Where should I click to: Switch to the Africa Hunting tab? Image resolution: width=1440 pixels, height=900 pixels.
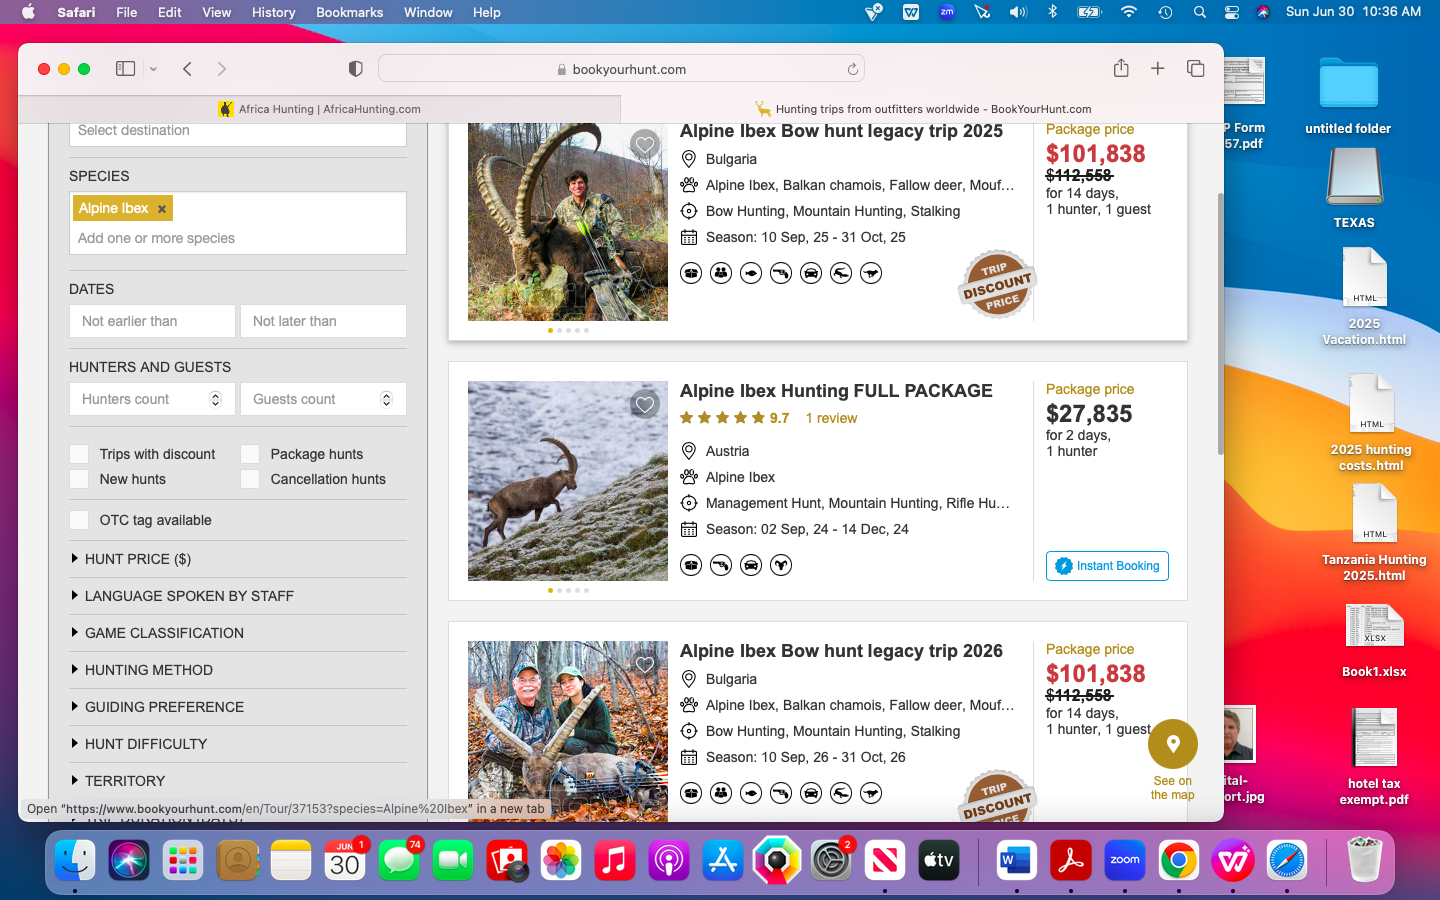(320, 109)
